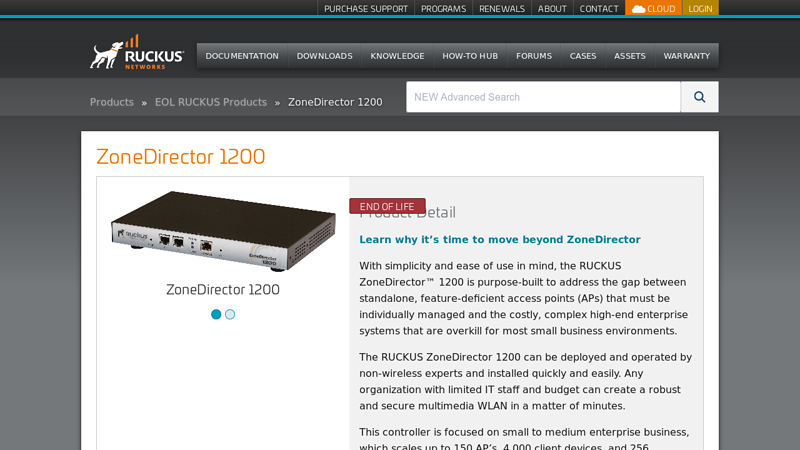Go to Renewals in the top bar
Screen dimensions: 800x450
coord(502,9)
